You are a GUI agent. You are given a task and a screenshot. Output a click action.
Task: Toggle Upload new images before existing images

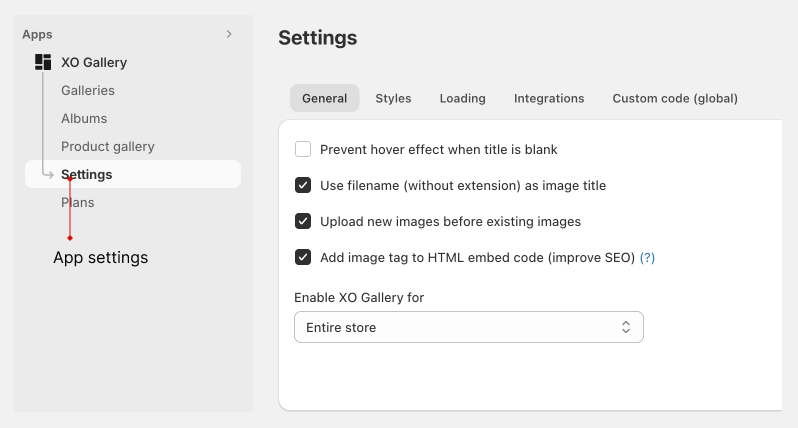pyautogui.click(x=303, y=221)
